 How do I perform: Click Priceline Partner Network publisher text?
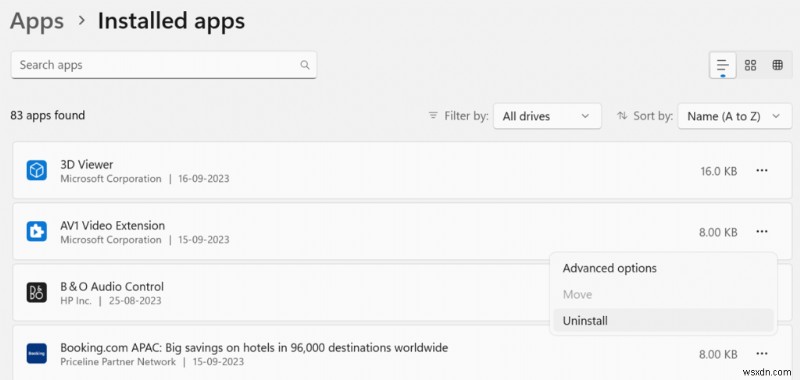coord(118,362)
